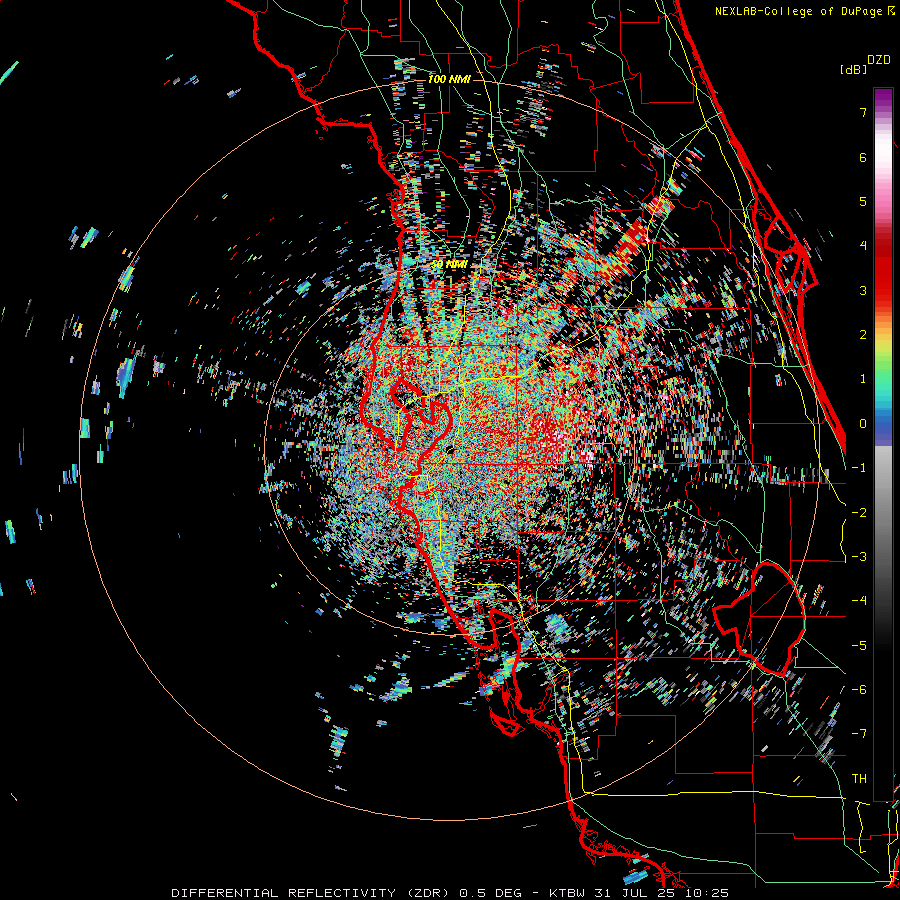Click the DZD legend title

(x=879, y=59)
